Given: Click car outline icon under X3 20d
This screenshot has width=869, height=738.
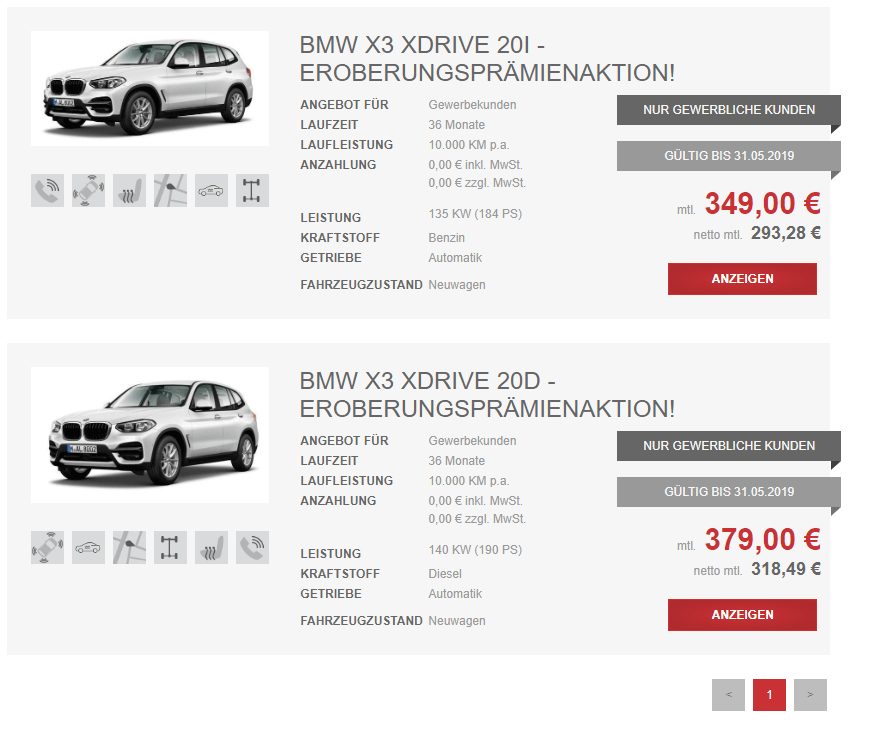Looking at the screenshot, I should (88, 547).
